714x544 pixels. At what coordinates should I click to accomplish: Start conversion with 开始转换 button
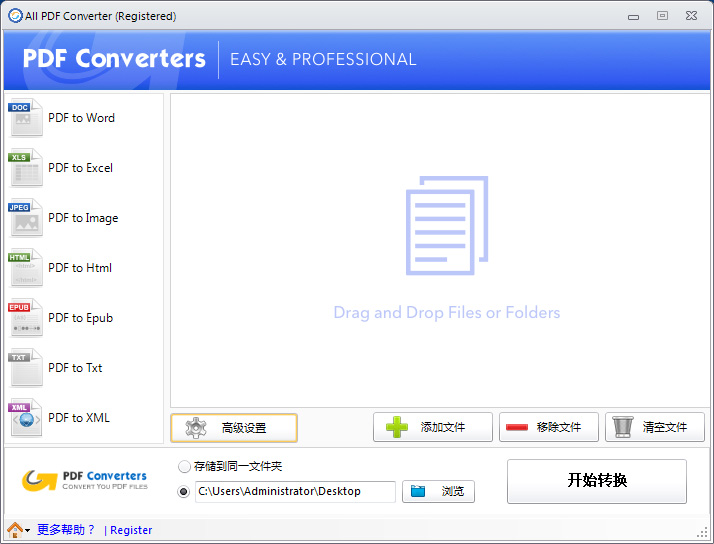(x=597, y=481)
